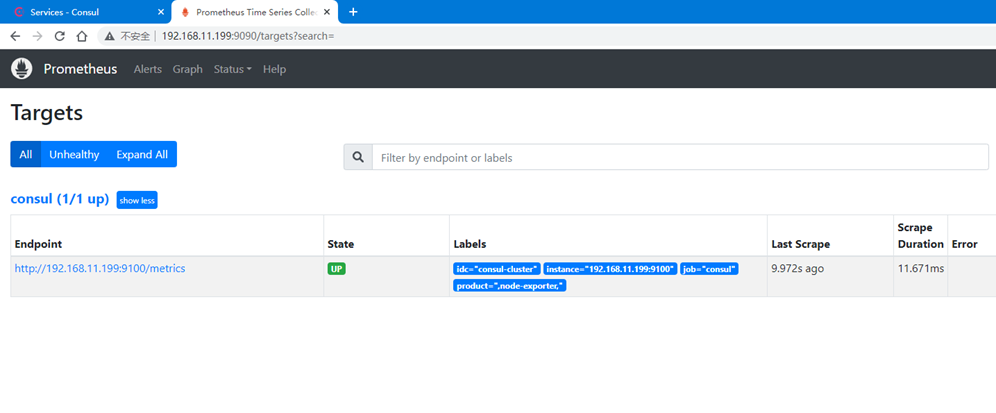Click the job="consul" label badge
The image size is (996, 413).
point(709,269)
